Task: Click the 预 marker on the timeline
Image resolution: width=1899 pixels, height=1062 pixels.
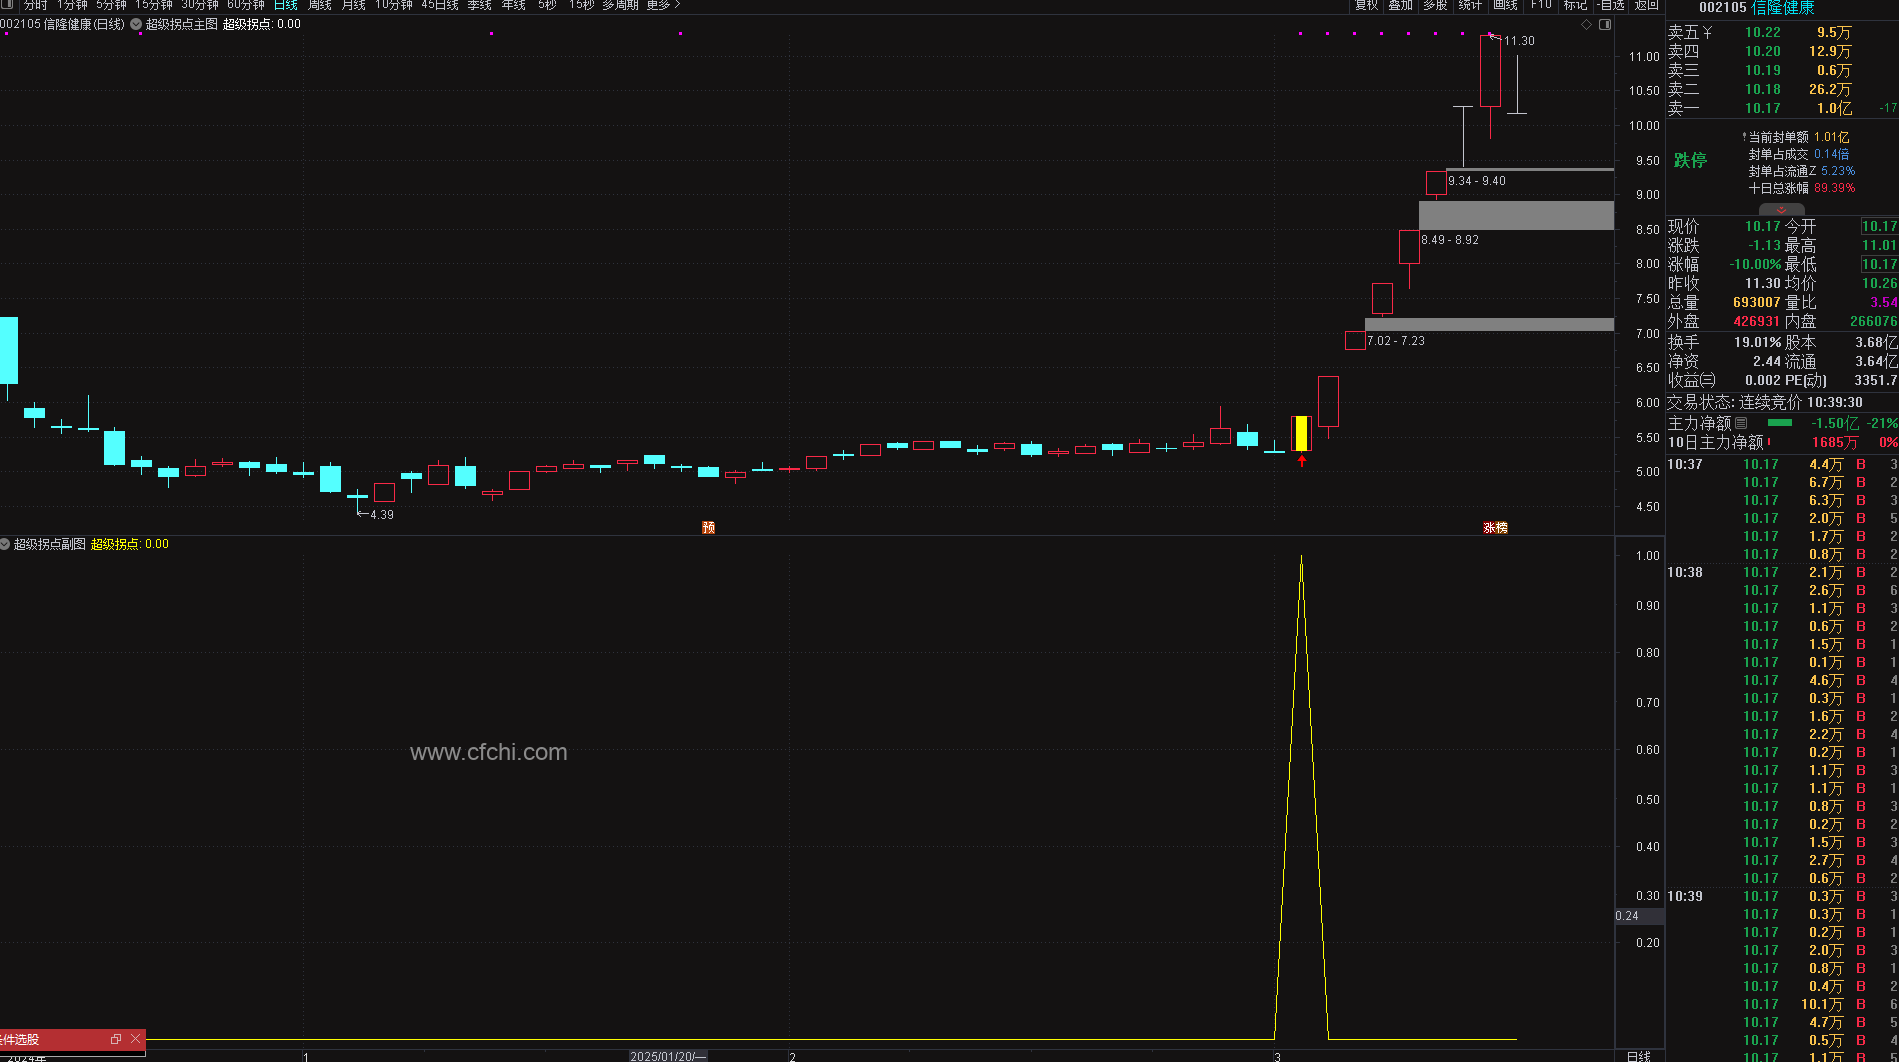Action: [x=709, y=527]
